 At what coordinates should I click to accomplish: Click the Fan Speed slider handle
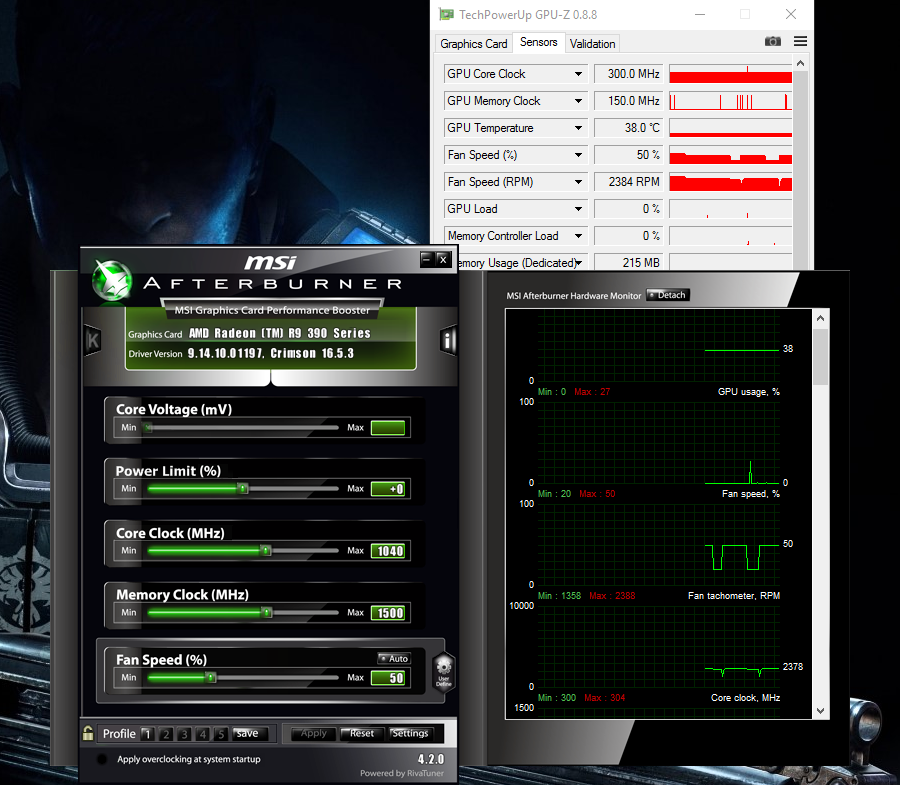211,678
